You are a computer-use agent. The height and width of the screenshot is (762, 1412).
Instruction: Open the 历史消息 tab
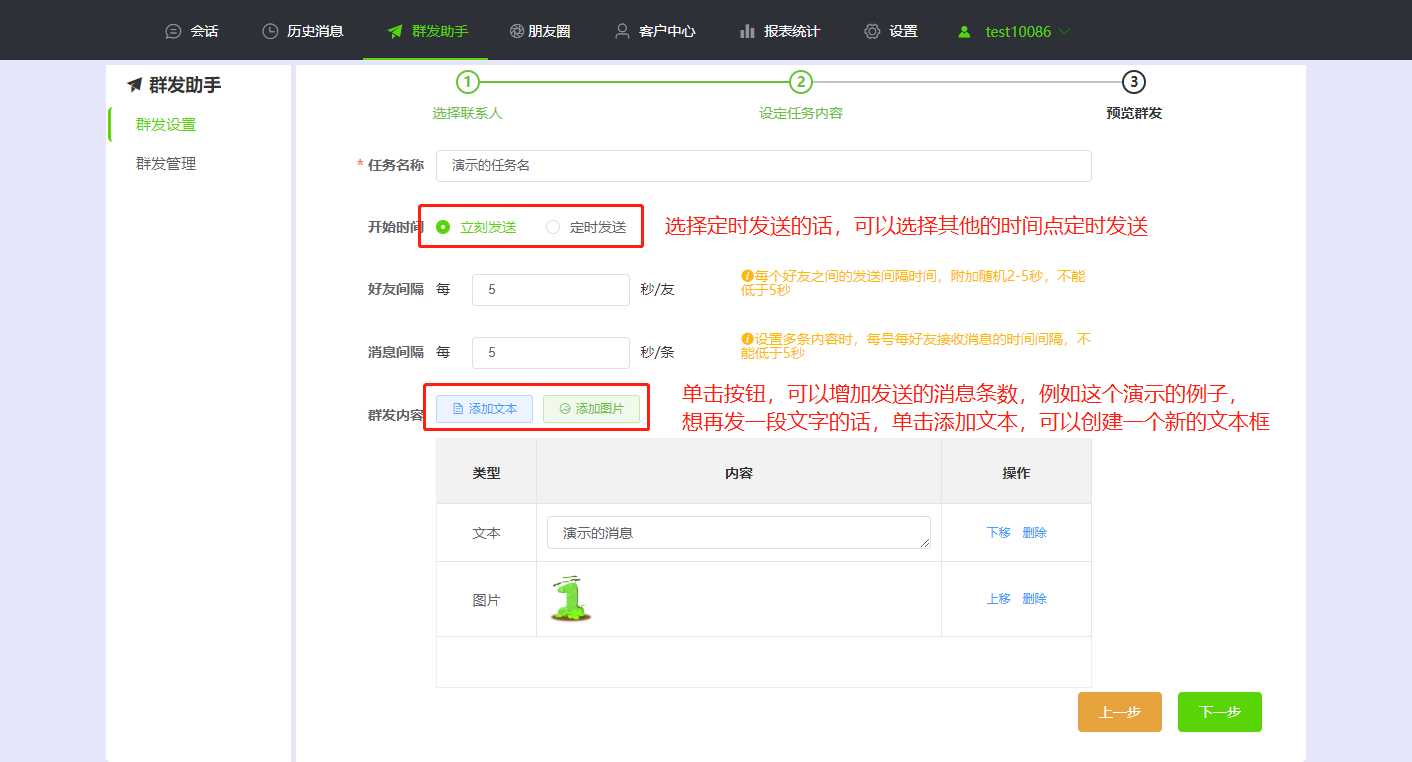tap(303, 31)
